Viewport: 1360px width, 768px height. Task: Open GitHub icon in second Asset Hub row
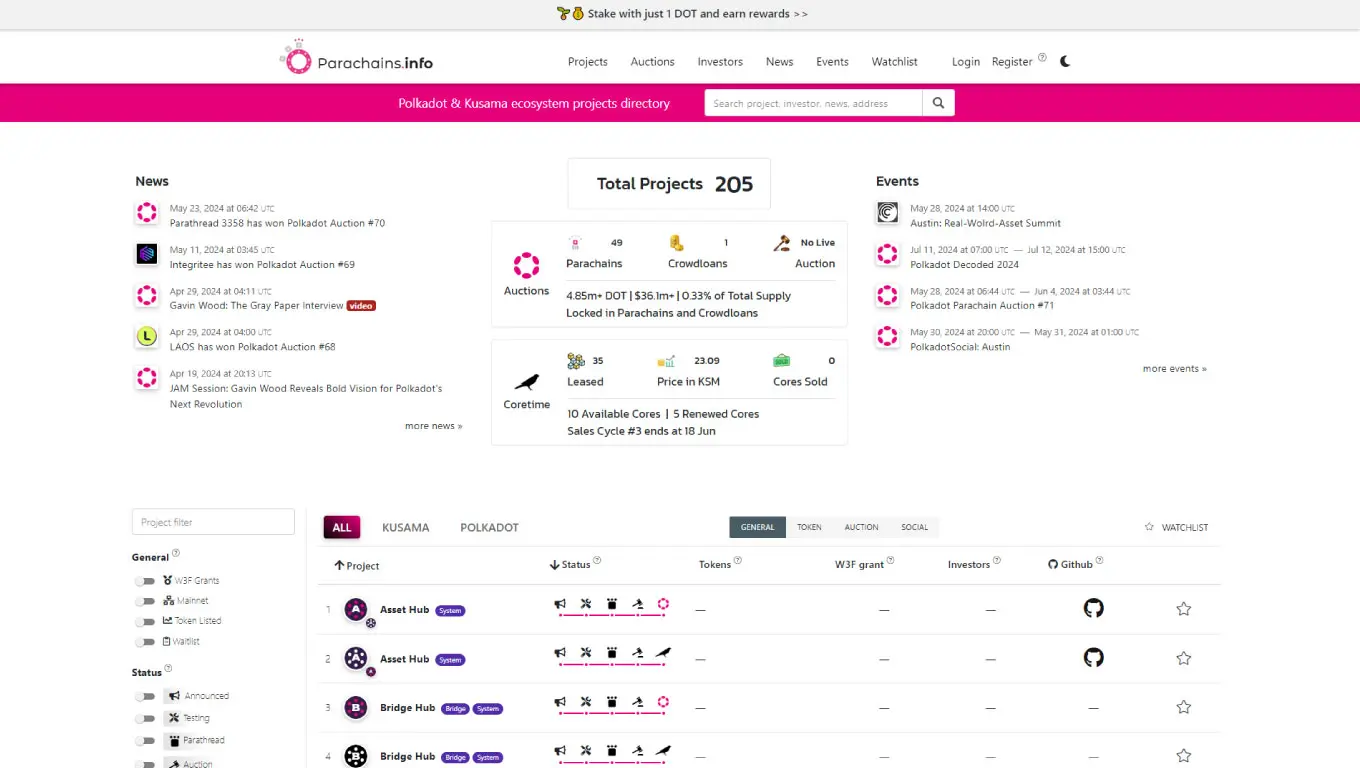[1094, 657]
